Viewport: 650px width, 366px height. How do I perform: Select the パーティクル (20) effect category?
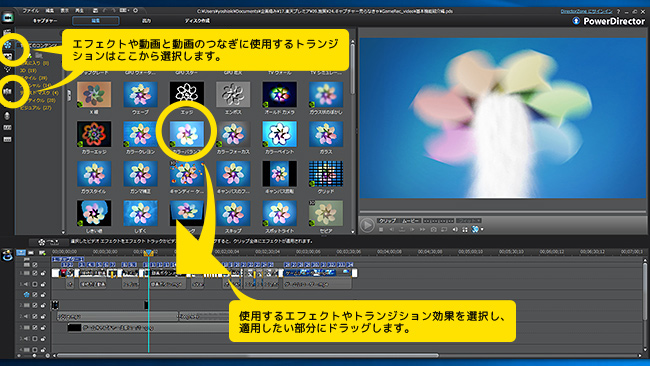pos(37,100)
